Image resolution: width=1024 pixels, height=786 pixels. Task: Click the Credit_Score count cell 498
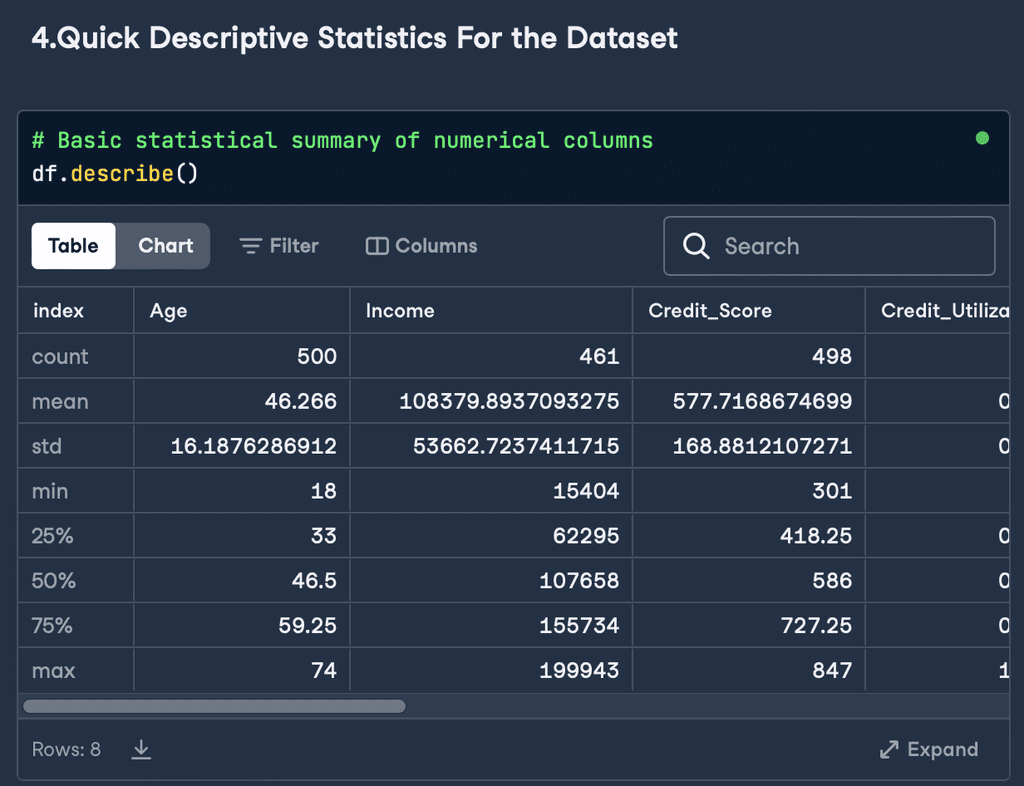(748, 356)
